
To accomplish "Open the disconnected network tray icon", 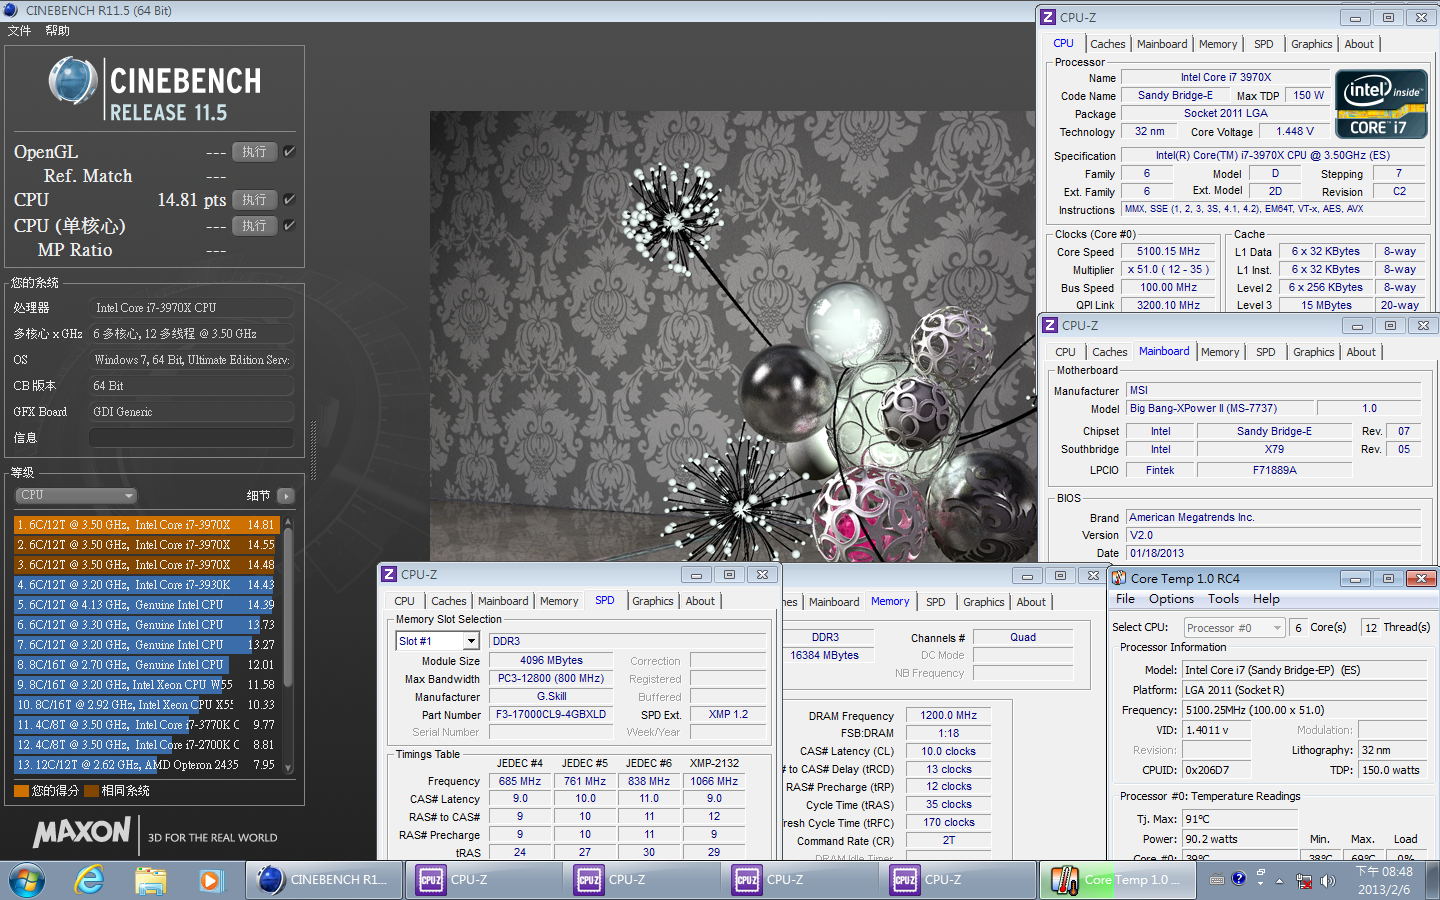I will (1303, 881).
